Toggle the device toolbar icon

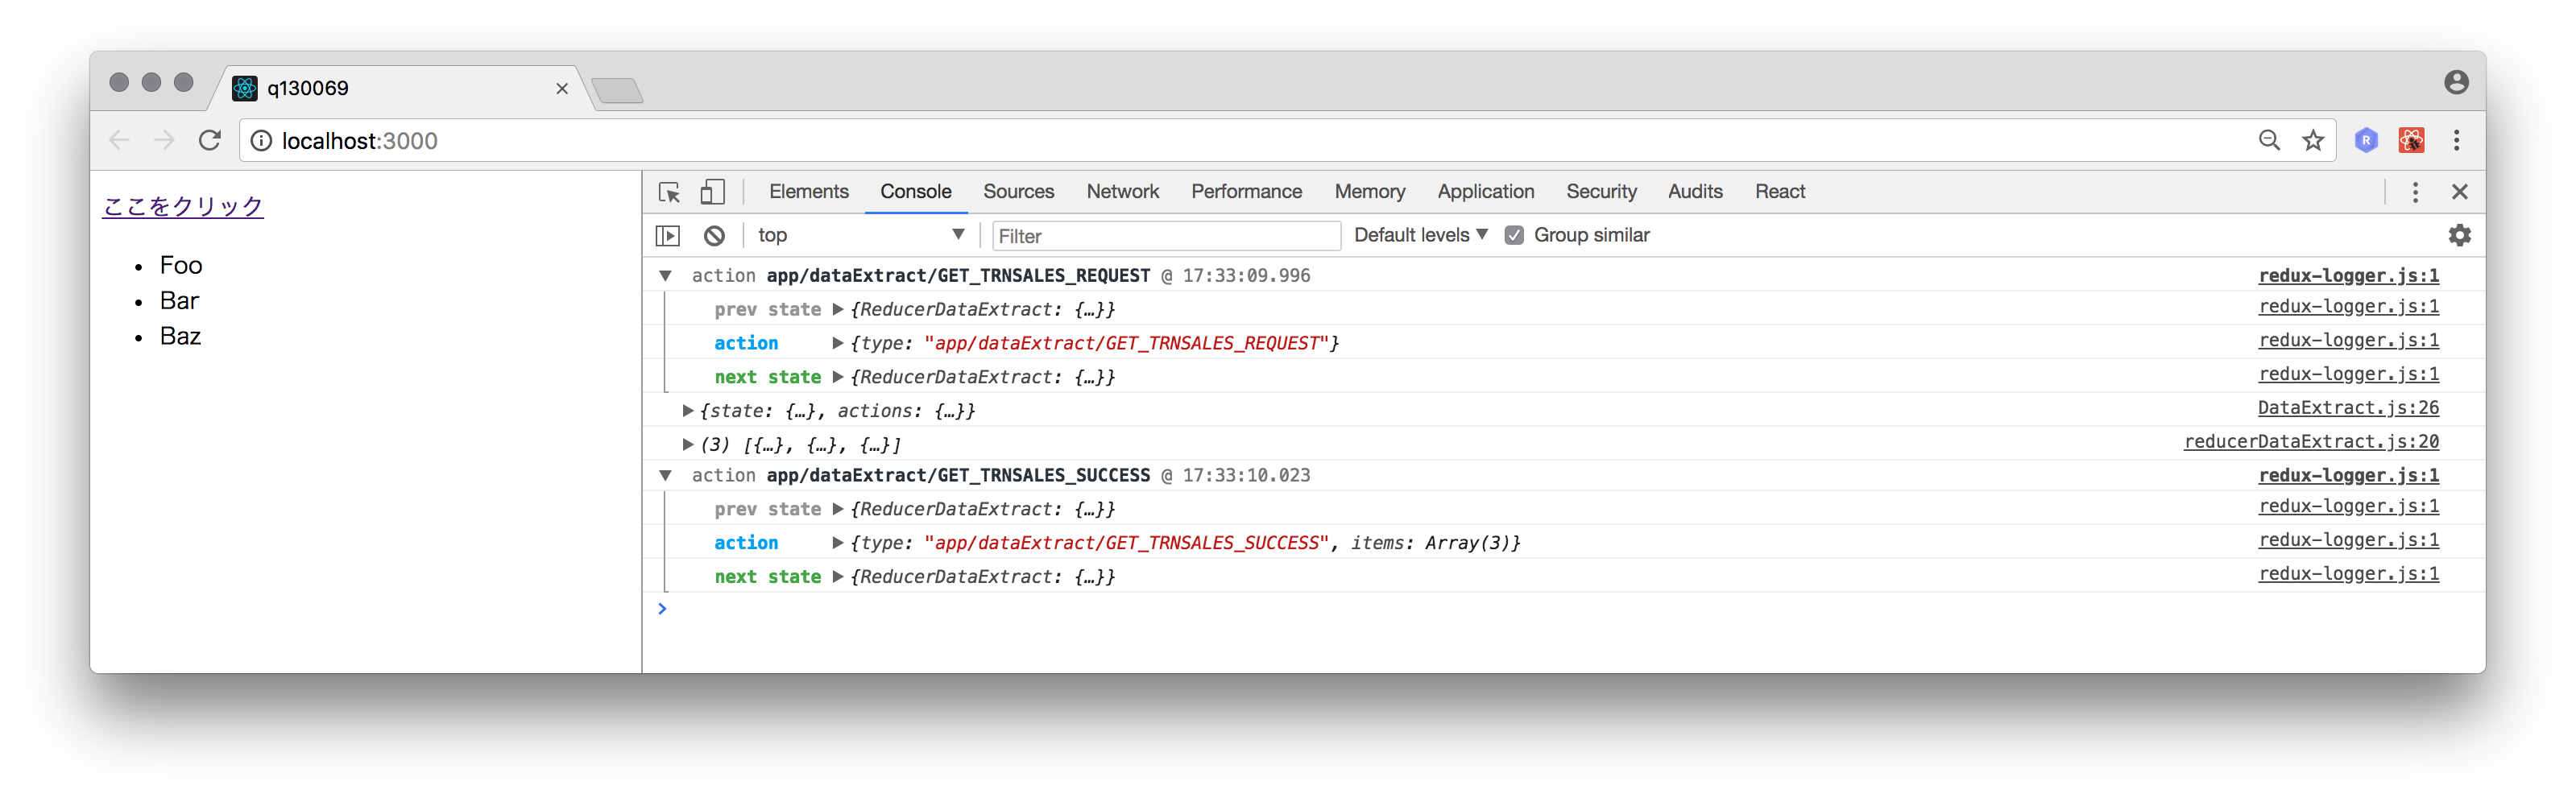tap(712, 192)
